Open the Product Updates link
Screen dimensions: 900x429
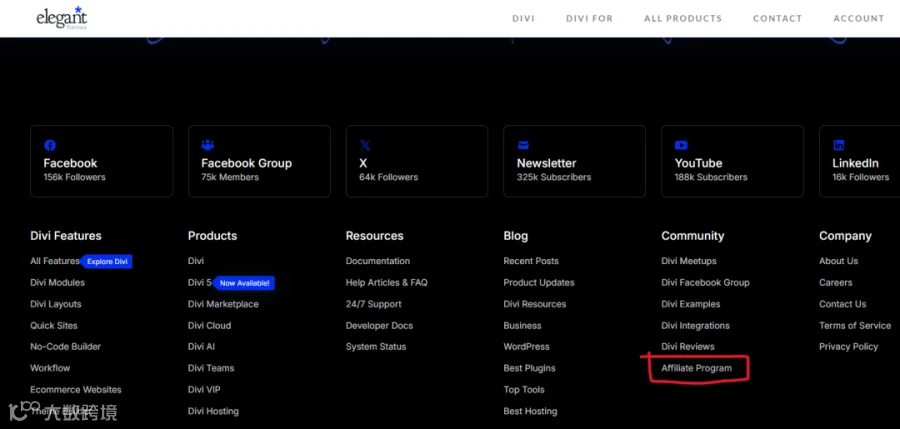(539, 283)
